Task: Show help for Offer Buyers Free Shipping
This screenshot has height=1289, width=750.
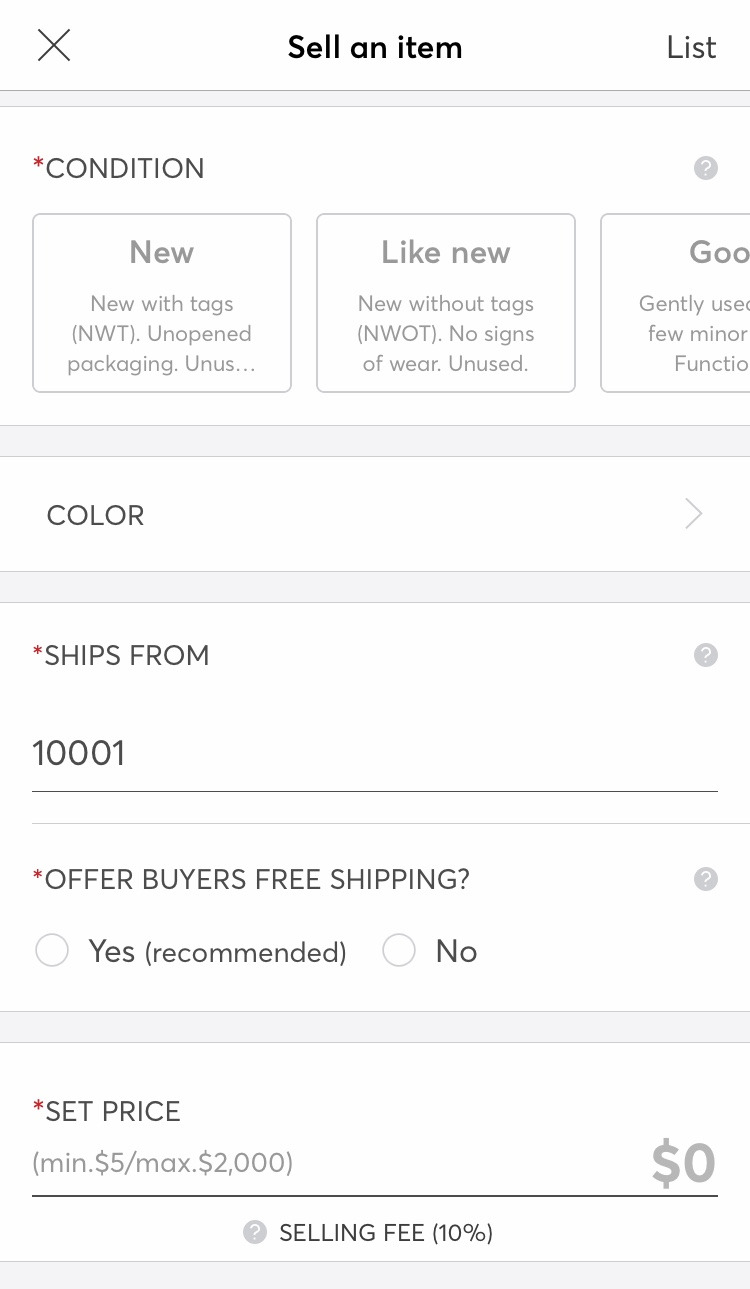Action: pyautogui.click(x=705, y=879)
